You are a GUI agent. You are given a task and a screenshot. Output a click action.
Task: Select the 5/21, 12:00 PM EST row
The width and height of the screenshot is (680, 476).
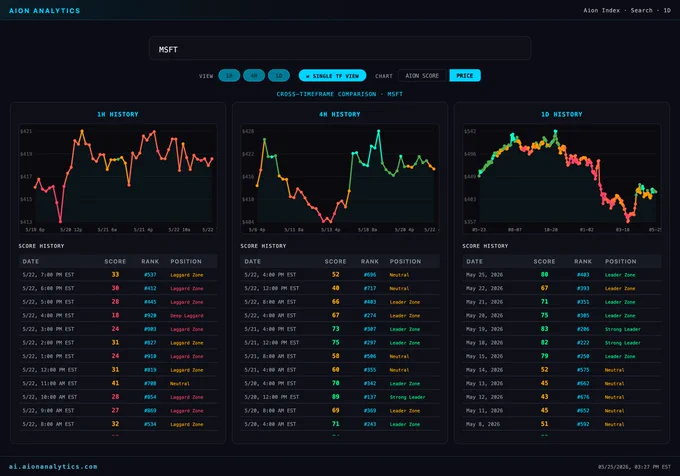[x=340, y=342]
